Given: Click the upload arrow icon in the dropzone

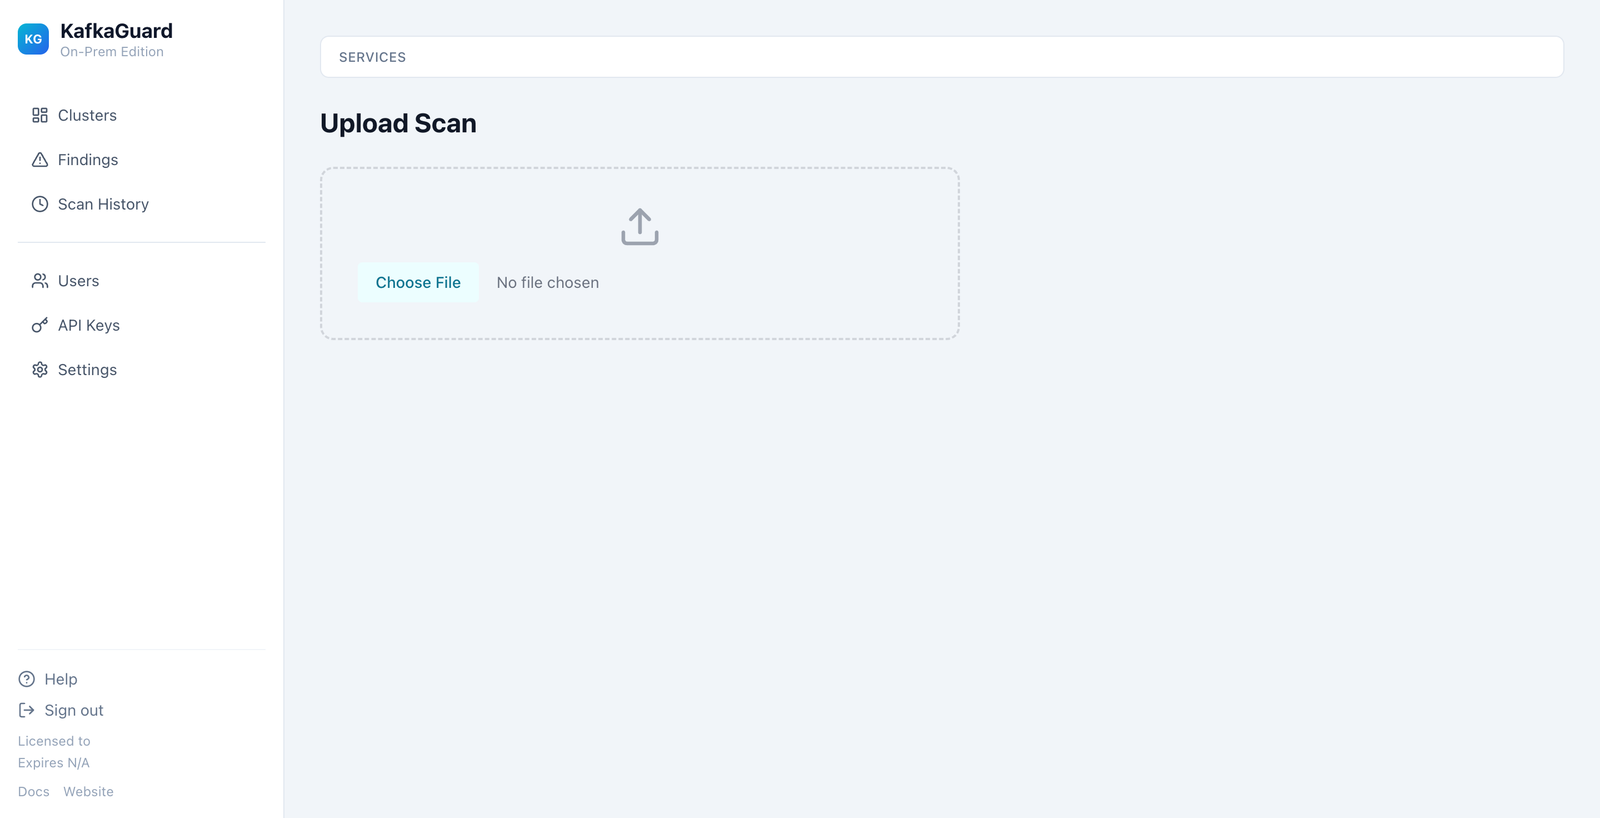Looking at the screenshot, I should coord(640,227).
